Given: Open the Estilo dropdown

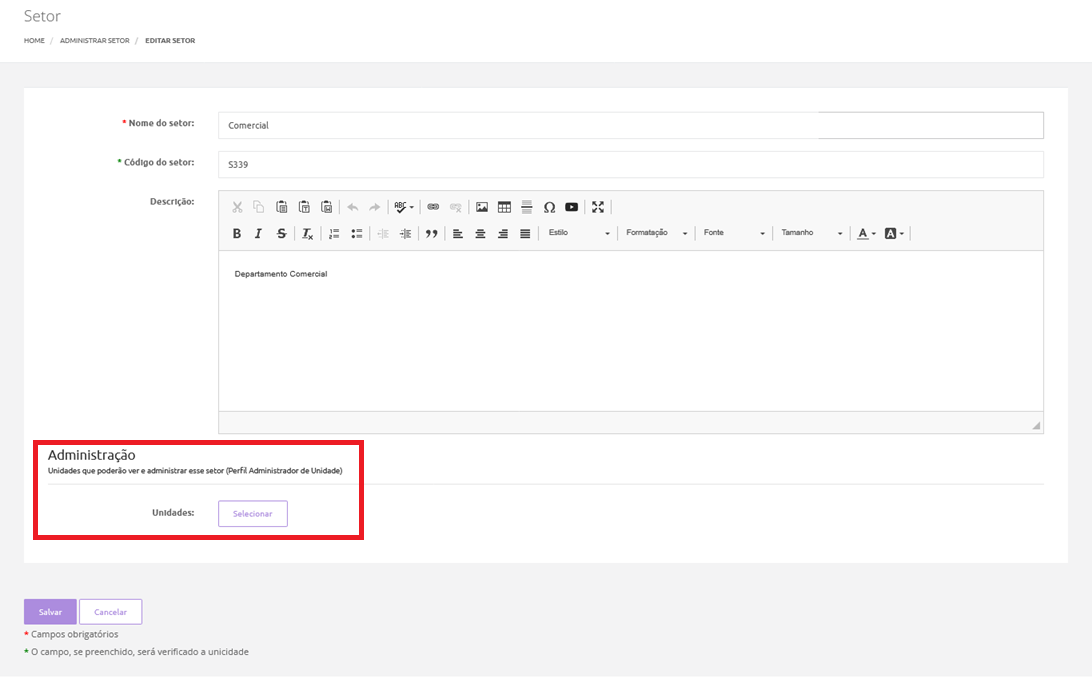Looking at the screenshot, I should tap(579, 233).
